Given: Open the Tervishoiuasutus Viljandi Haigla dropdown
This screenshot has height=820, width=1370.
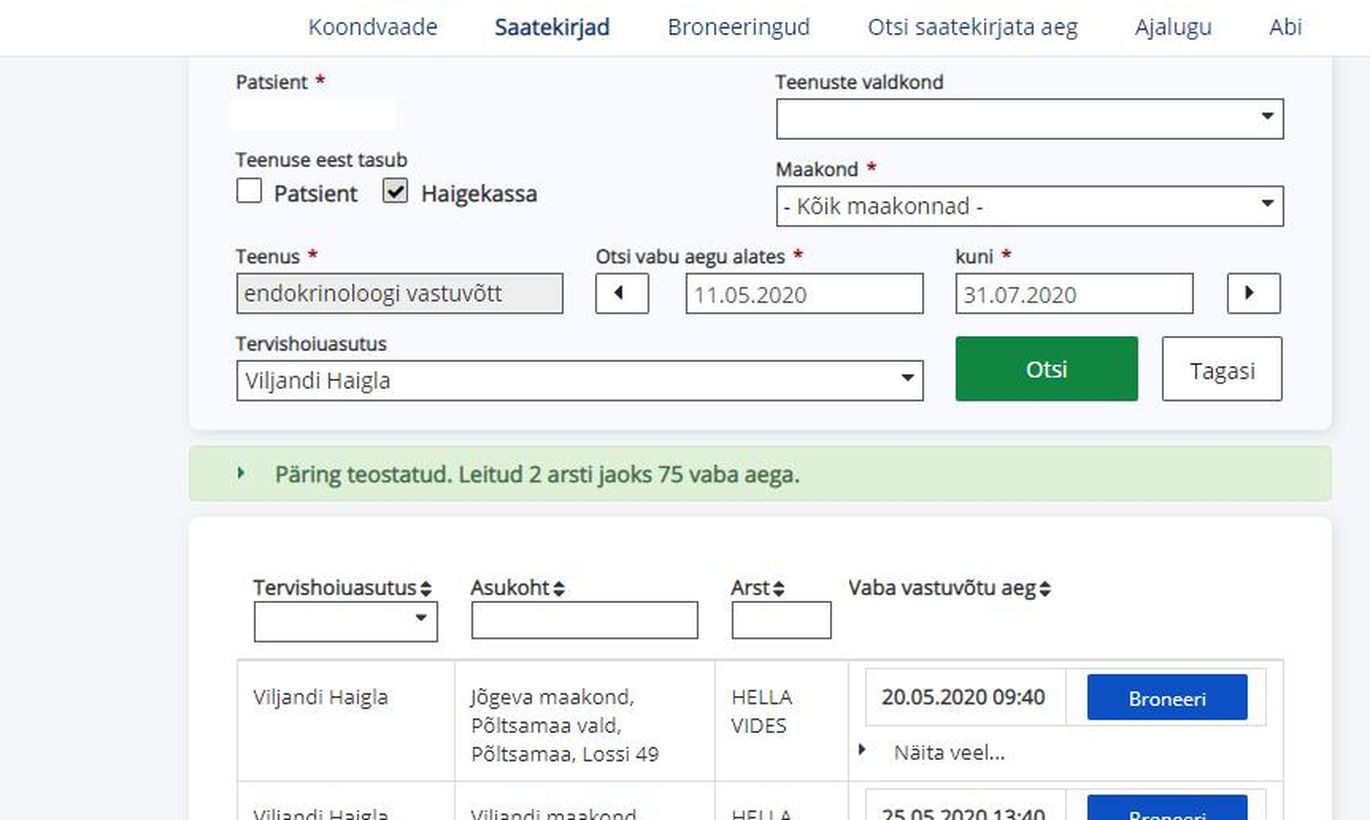Looking at the screenshot, I should coord(580,380).
